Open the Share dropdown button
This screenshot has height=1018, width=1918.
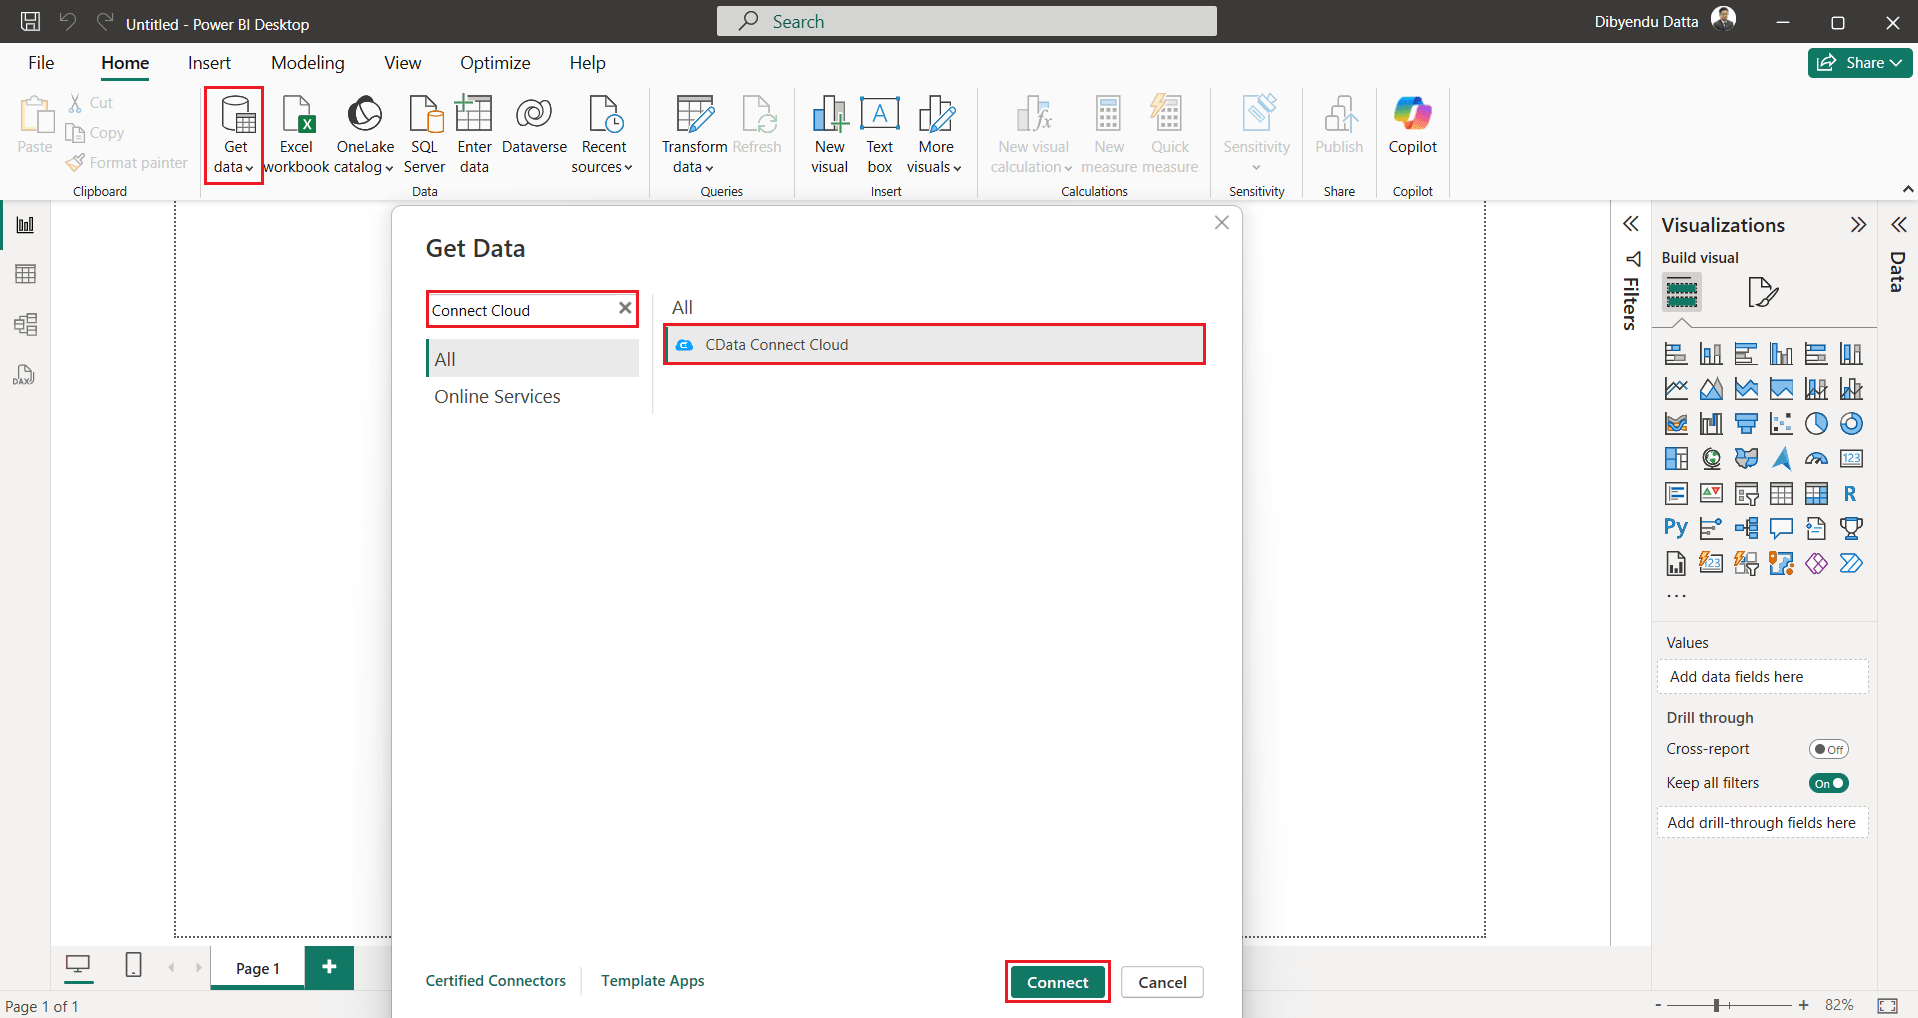pyautogui.click(x=1860, y=63)
